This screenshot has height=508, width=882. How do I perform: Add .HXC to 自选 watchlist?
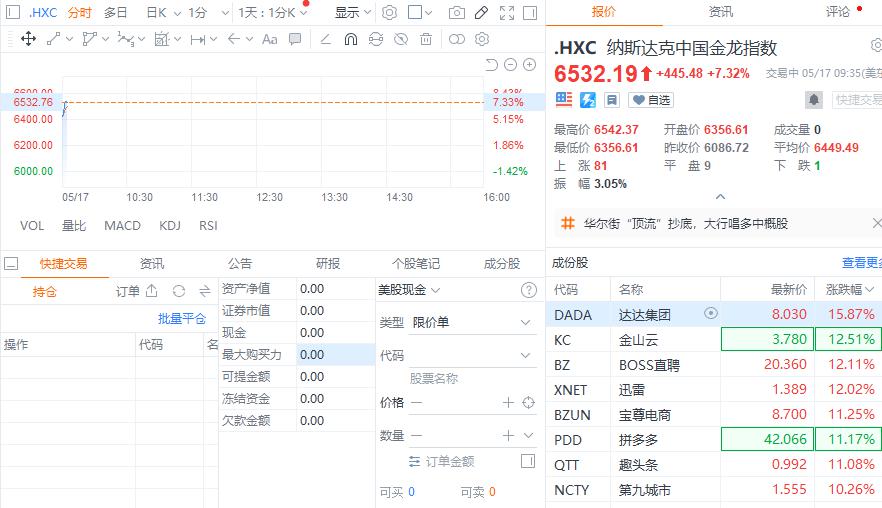(x=651, y=100)
